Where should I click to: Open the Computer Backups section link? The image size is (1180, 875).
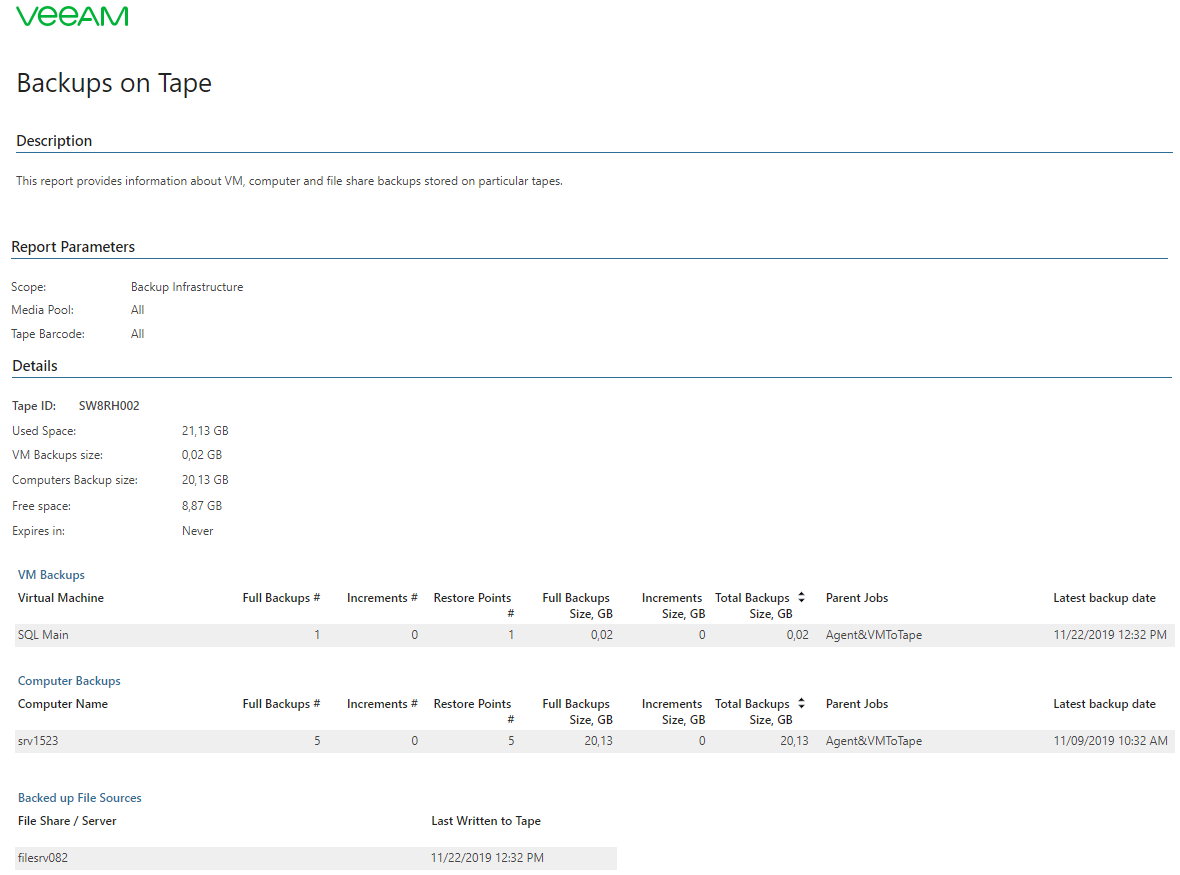click(69, 681)
